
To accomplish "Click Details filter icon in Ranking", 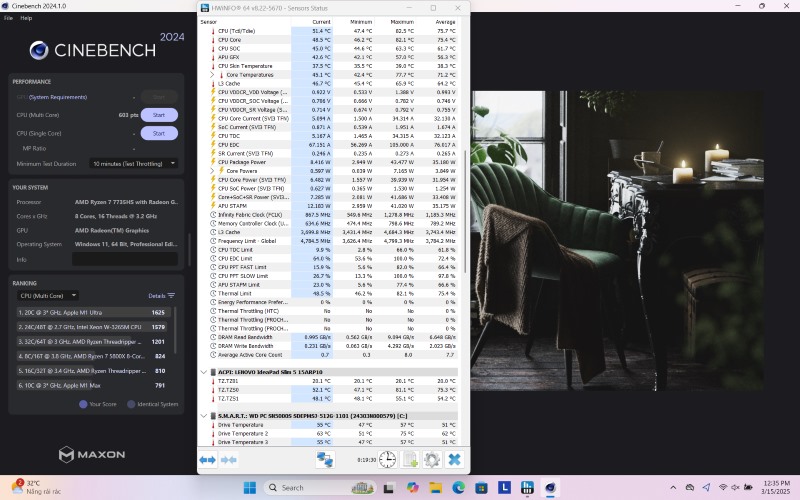I will click(x=171, y=295).
